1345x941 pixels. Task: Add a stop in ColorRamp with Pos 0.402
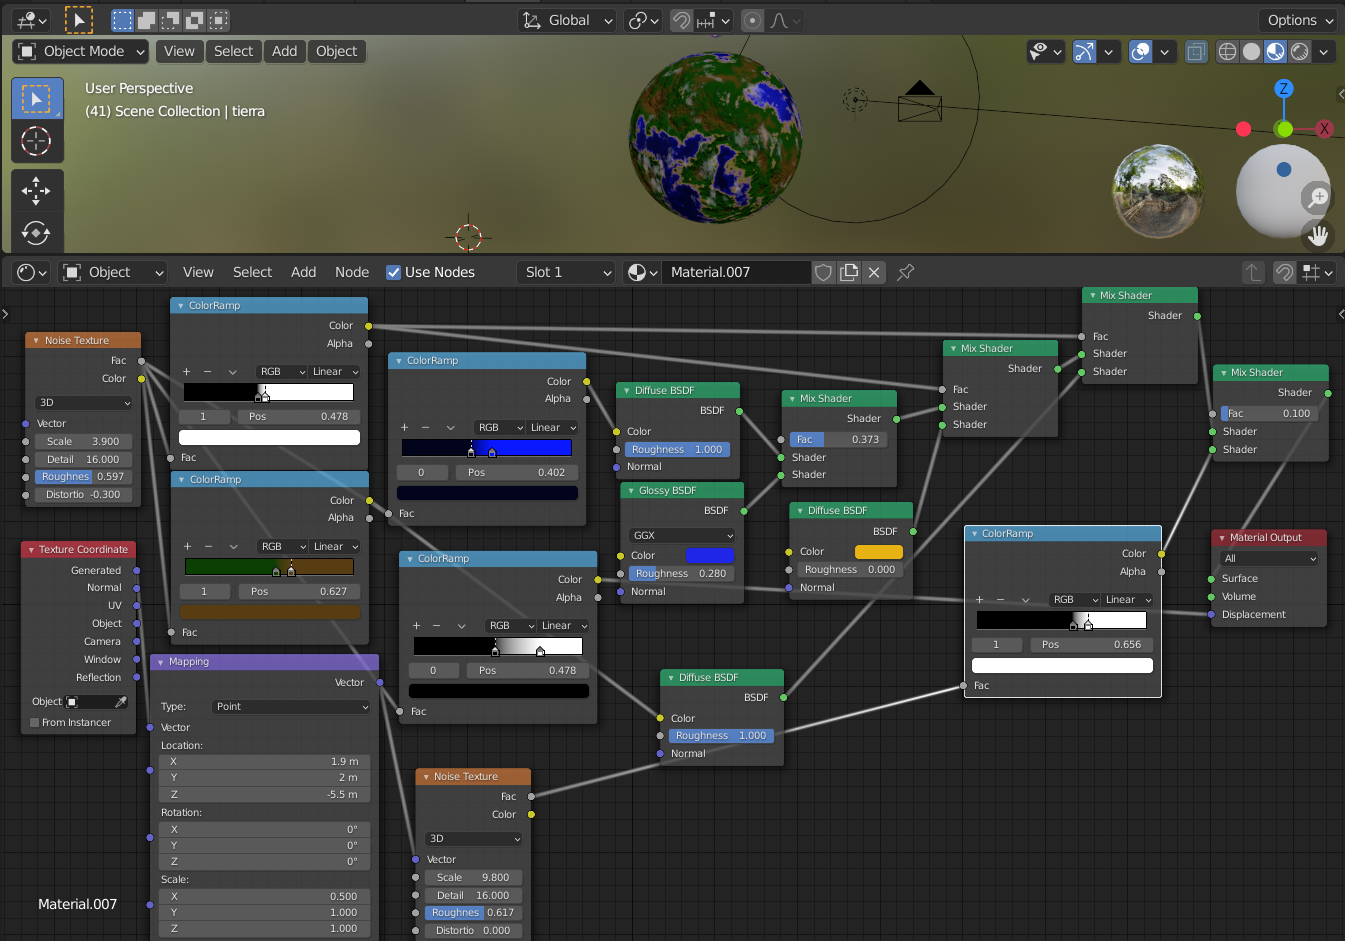coord(404,428)
